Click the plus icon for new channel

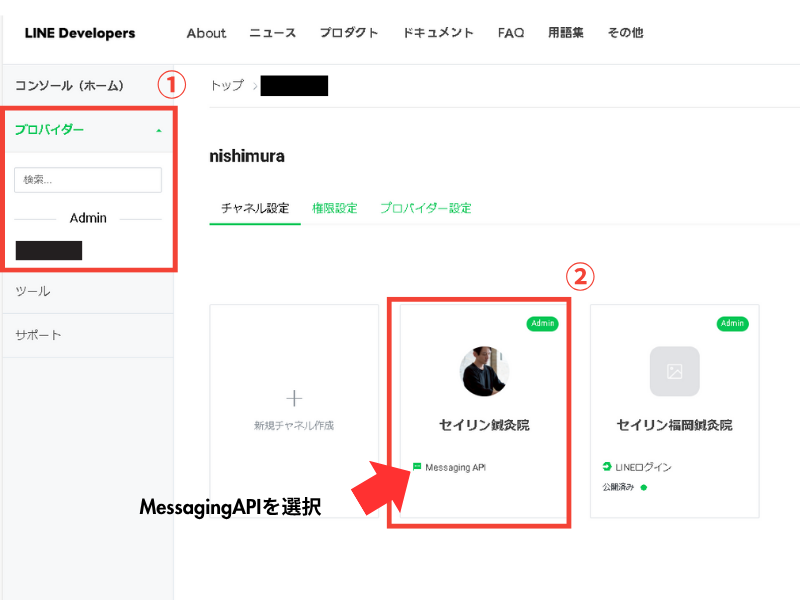click(294, 397)
